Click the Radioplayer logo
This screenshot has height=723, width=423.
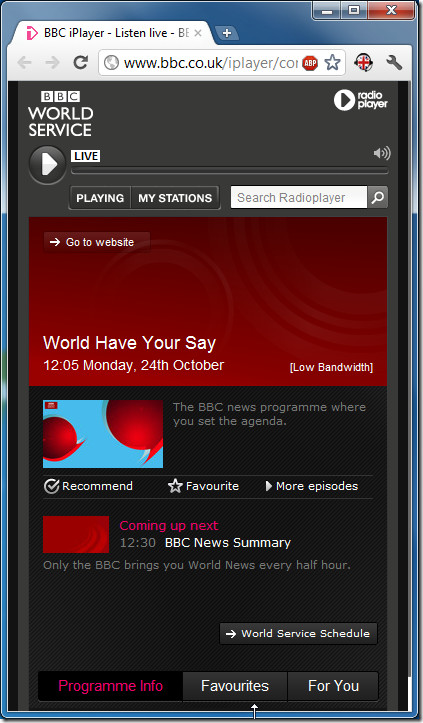(361, 100)
